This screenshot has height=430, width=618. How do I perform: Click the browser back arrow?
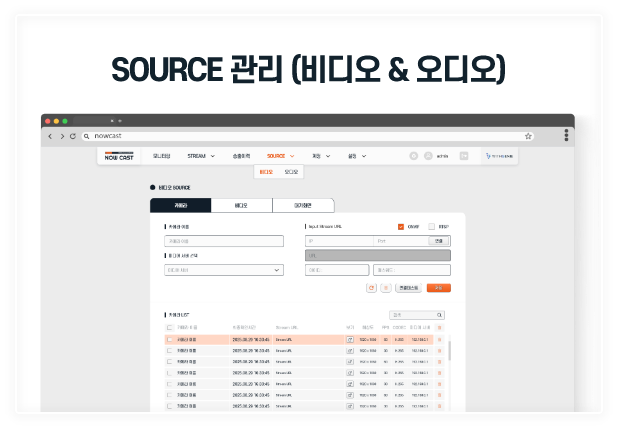51,136
